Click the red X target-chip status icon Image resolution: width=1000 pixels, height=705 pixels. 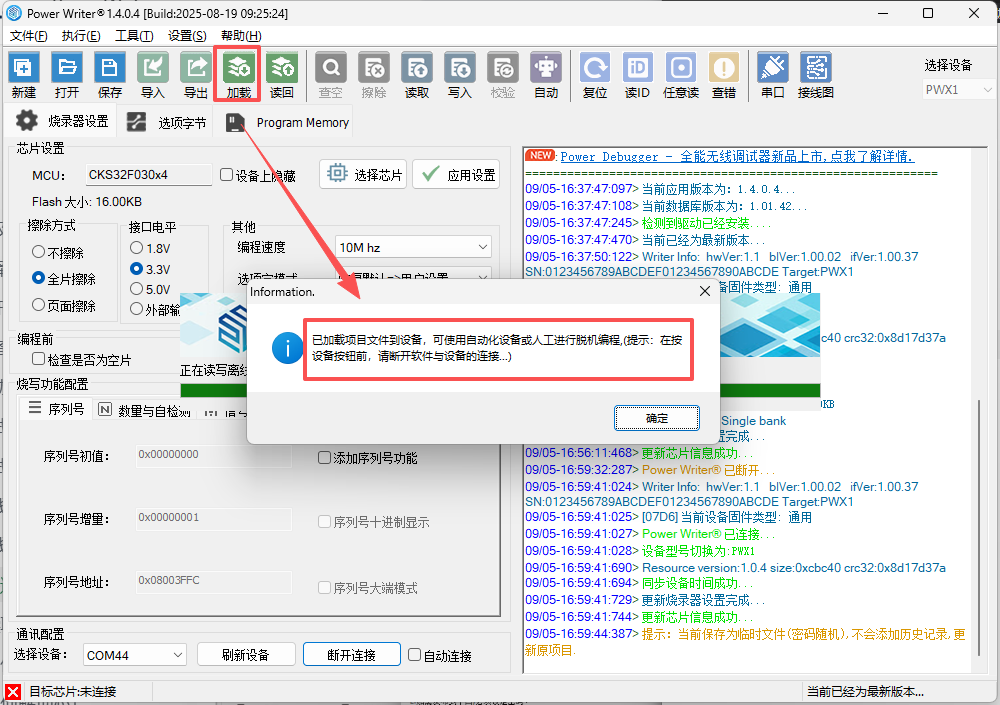(x=13, y=692)
